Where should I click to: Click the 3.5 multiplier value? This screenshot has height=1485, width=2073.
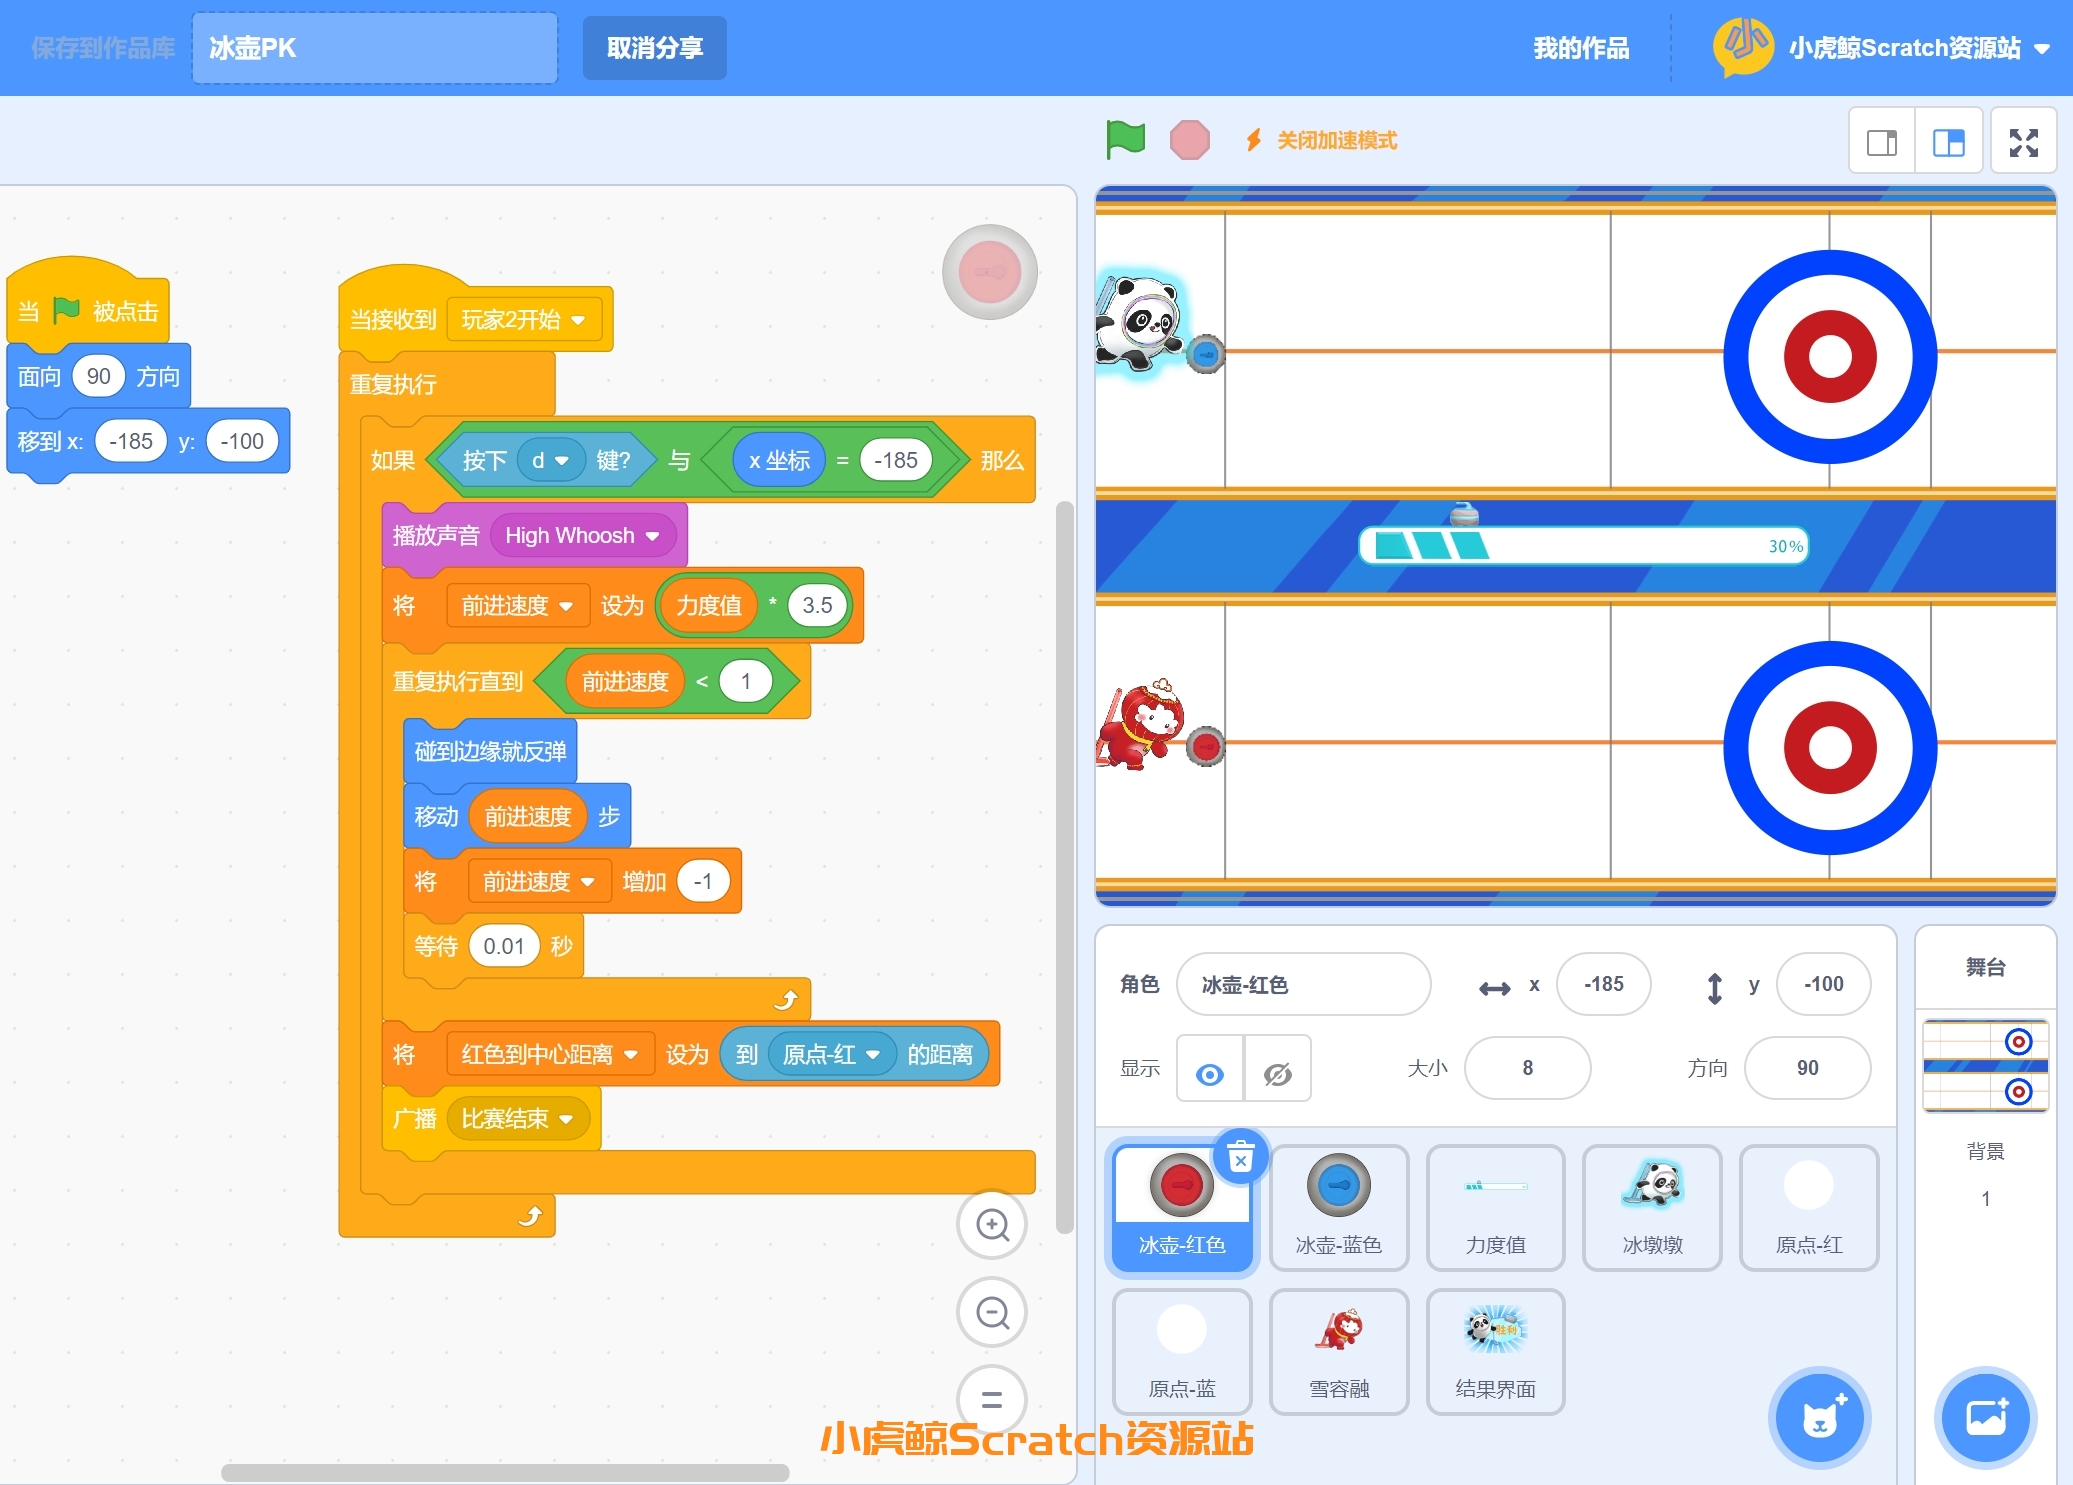click(x=817, y=606)
